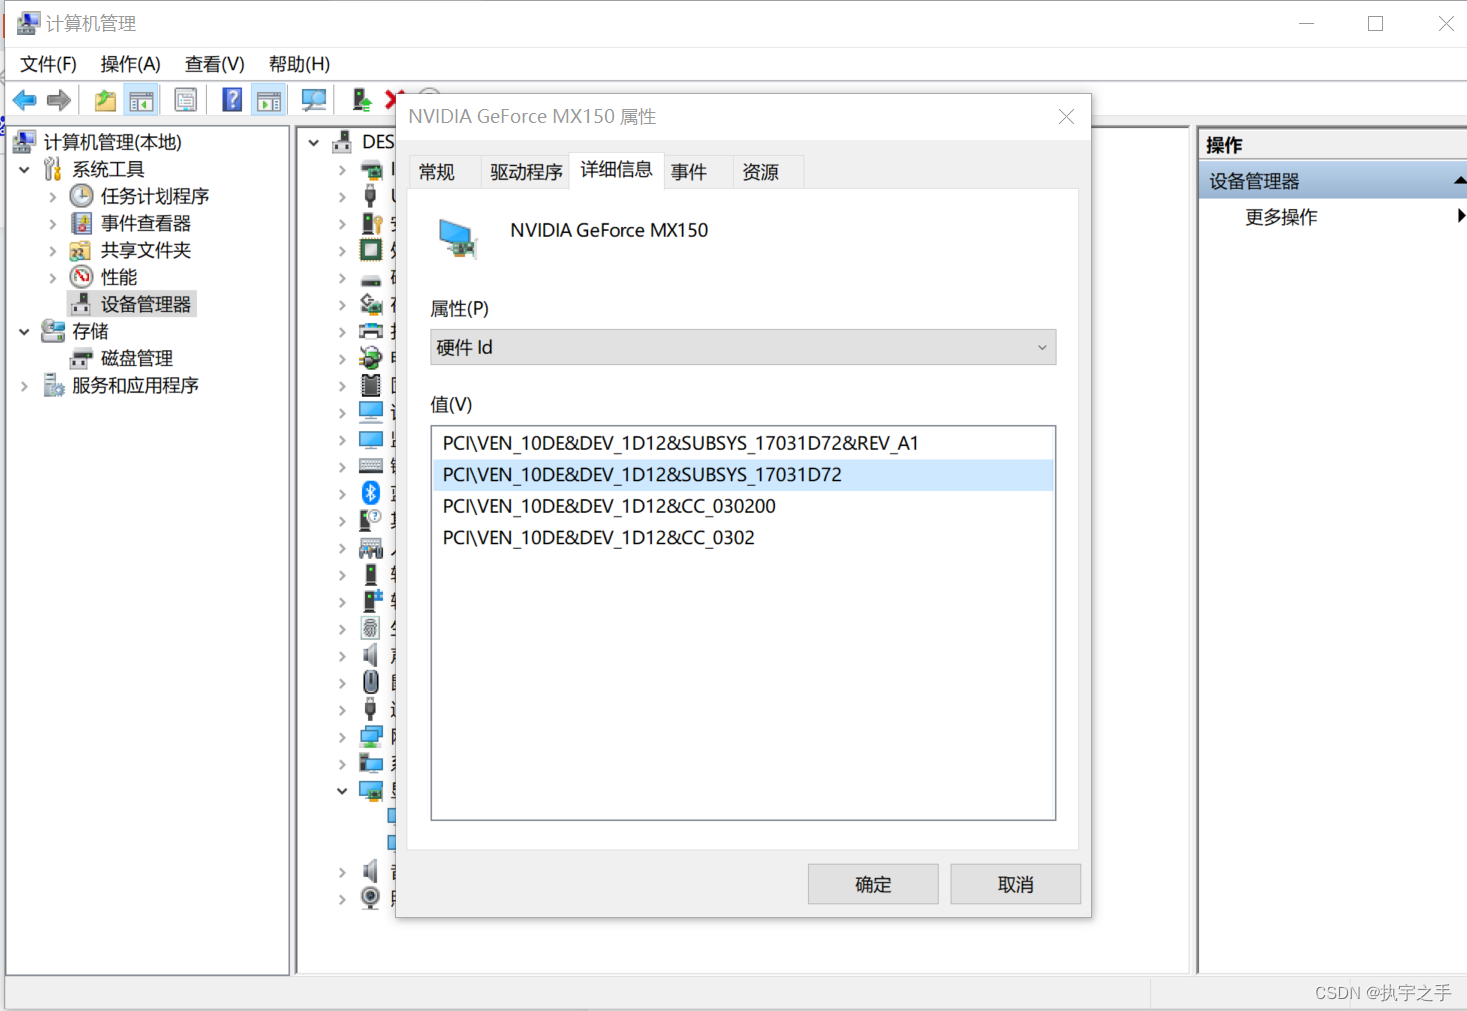This screenshot has height=1011, width=1467.
Task: Select hardware ID ending CC_0302
Action: pyautogui.click(x=743, y=538)
